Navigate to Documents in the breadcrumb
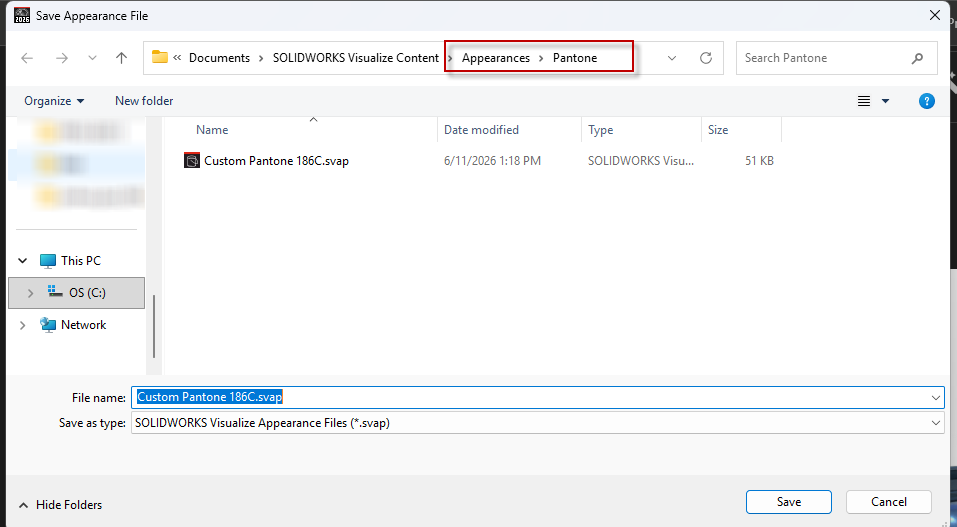 pyautogui.click(x=219, y=58)
